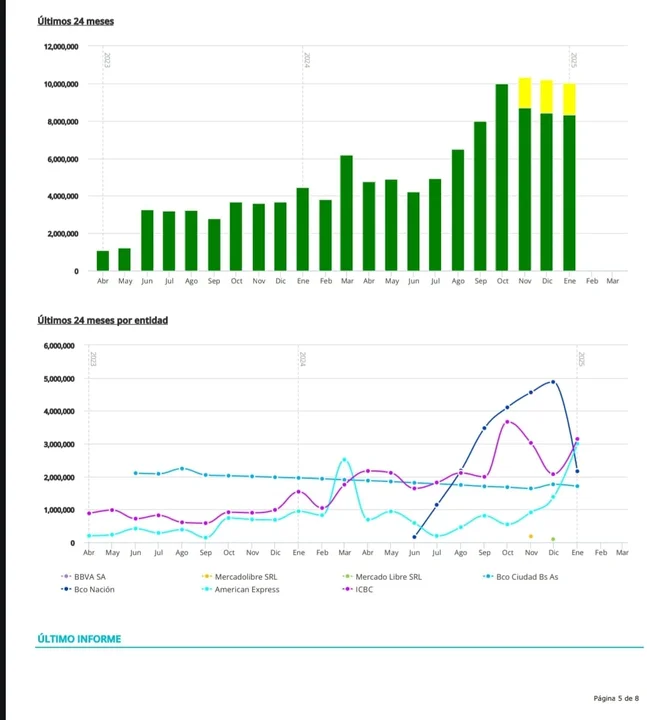Click the Mercadolibre SRL yellow legend marker
Viewport: 647px width, 720px height.
coord(207,577)
